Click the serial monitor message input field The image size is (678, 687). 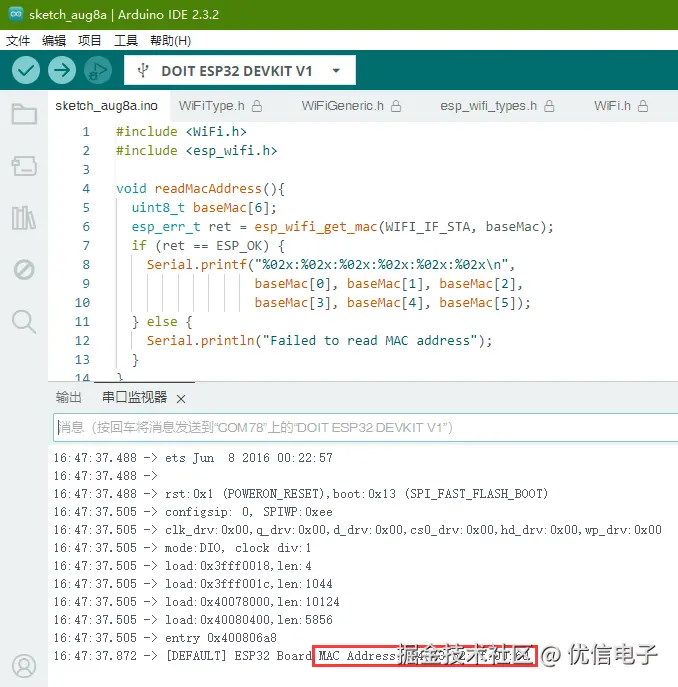click(366, 427)
